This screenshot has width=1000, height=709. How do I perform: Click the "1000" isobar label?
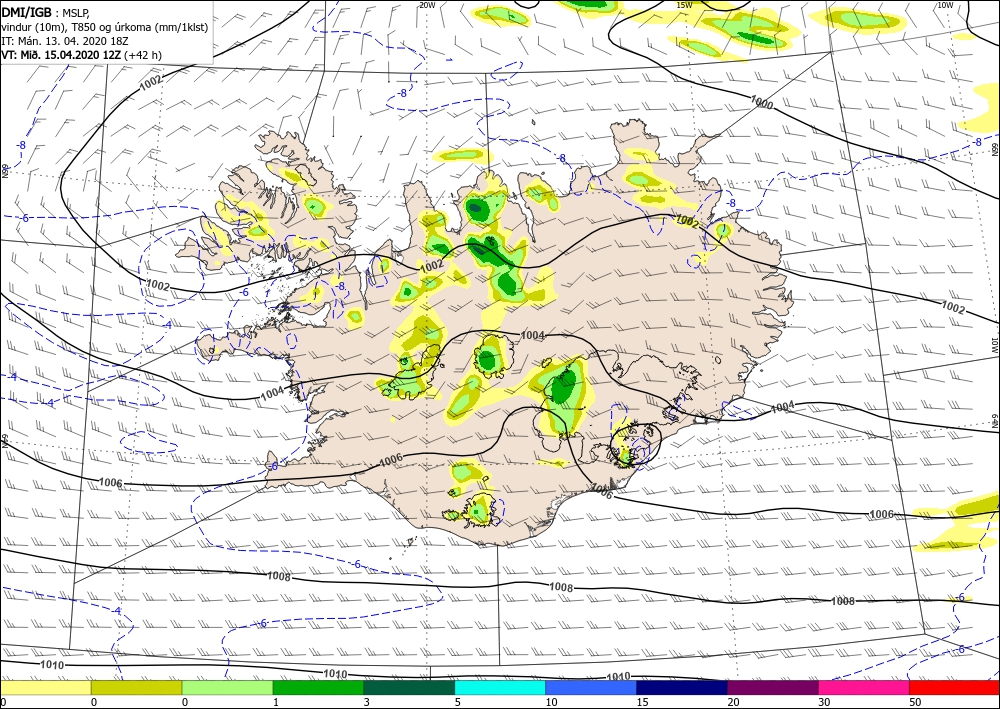pyautogui.click(x=761, y=102)
